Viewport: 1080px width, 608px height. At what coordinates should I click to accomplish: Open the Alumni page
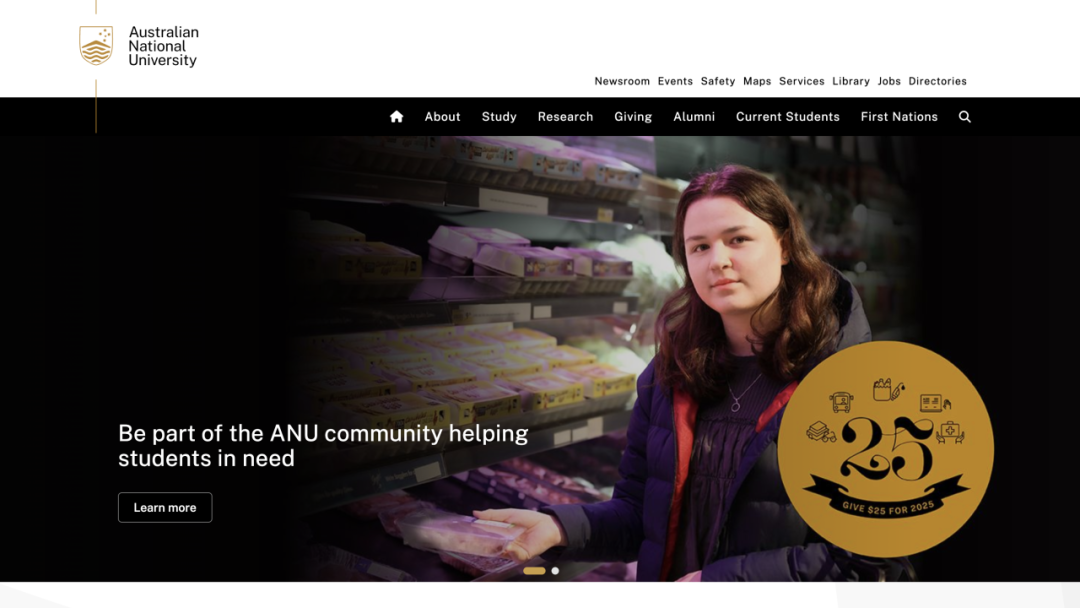pyautogui.click(x=694, y=117)
